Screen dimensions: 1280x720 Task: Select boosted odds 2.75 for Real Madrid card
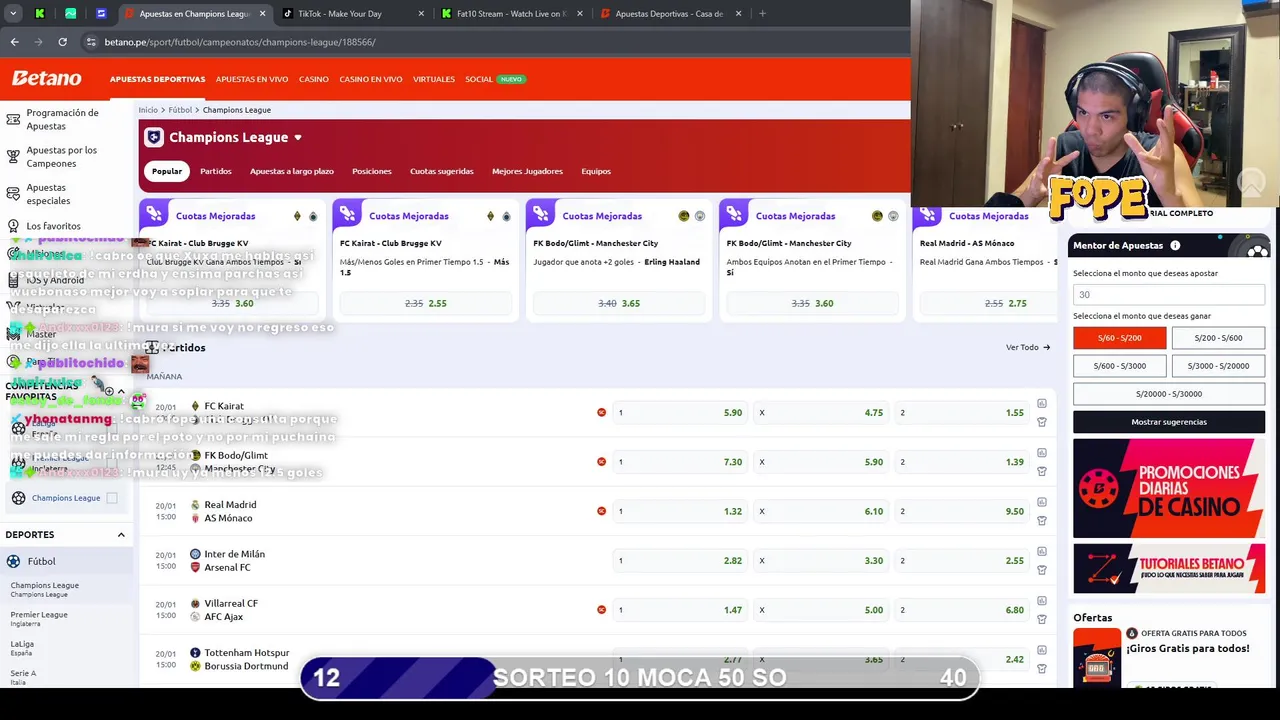click(1006, 303)
